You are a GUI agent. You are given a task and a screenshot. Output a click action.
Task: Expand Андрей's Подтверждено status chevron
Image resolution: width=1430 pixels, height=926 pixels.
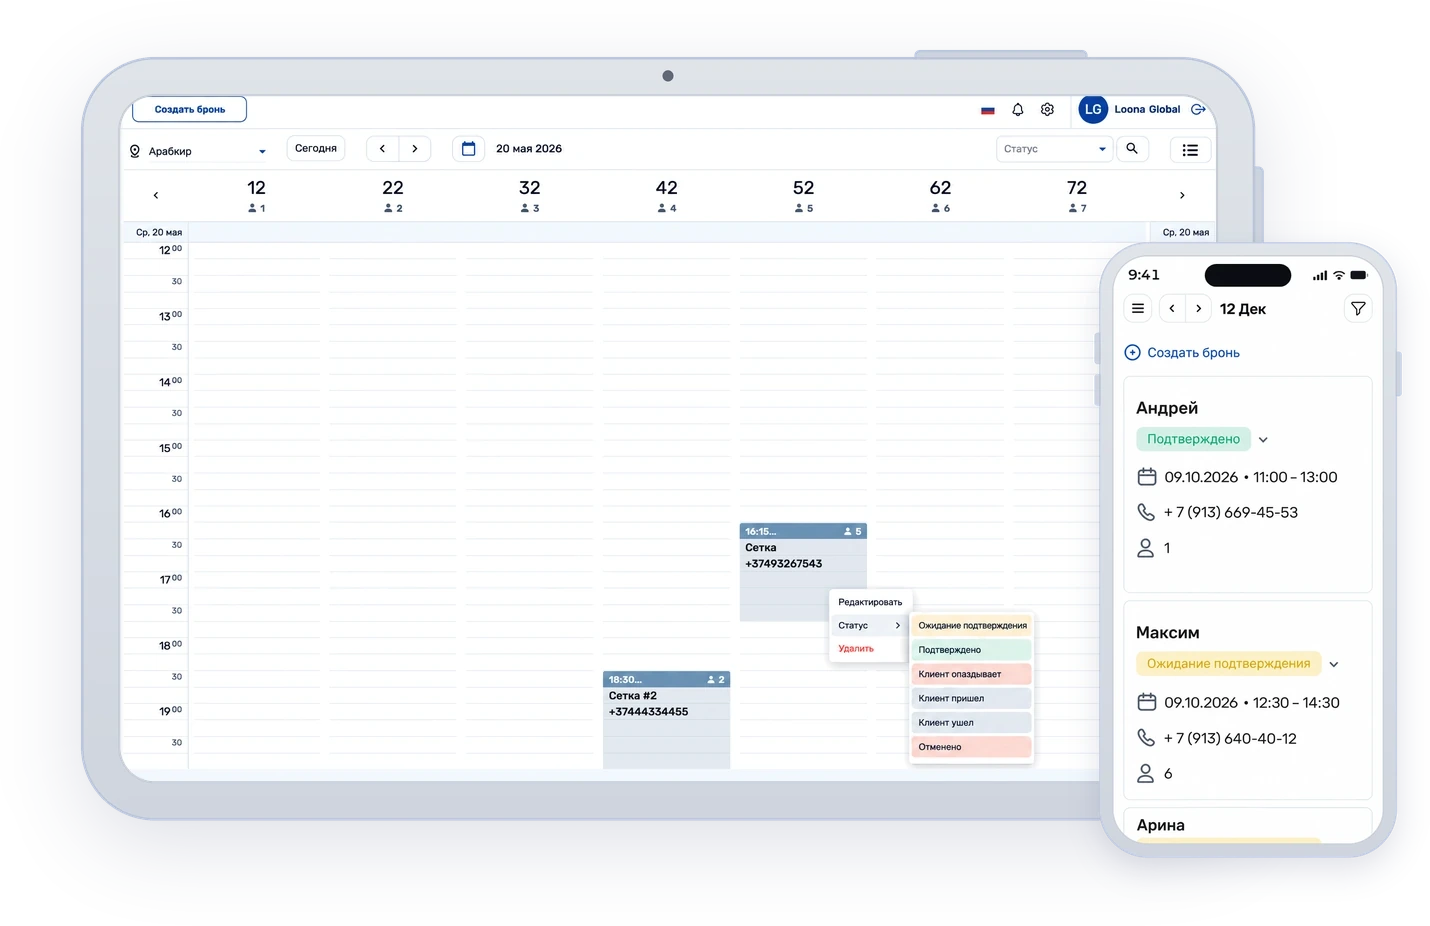[1263, 440]
